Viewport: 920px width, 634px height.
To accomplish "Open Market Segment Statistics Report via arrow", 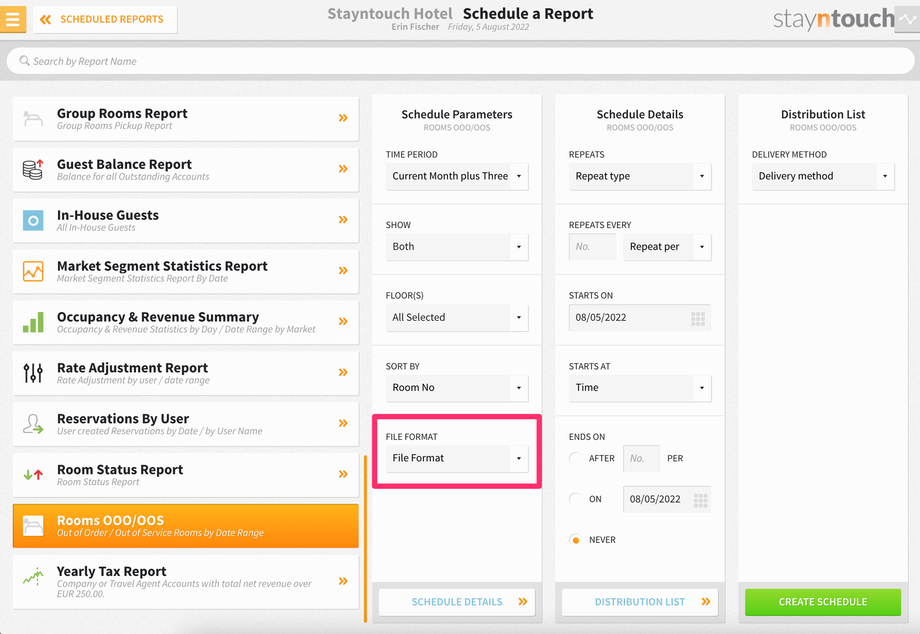I will click(x=343, y=270).
